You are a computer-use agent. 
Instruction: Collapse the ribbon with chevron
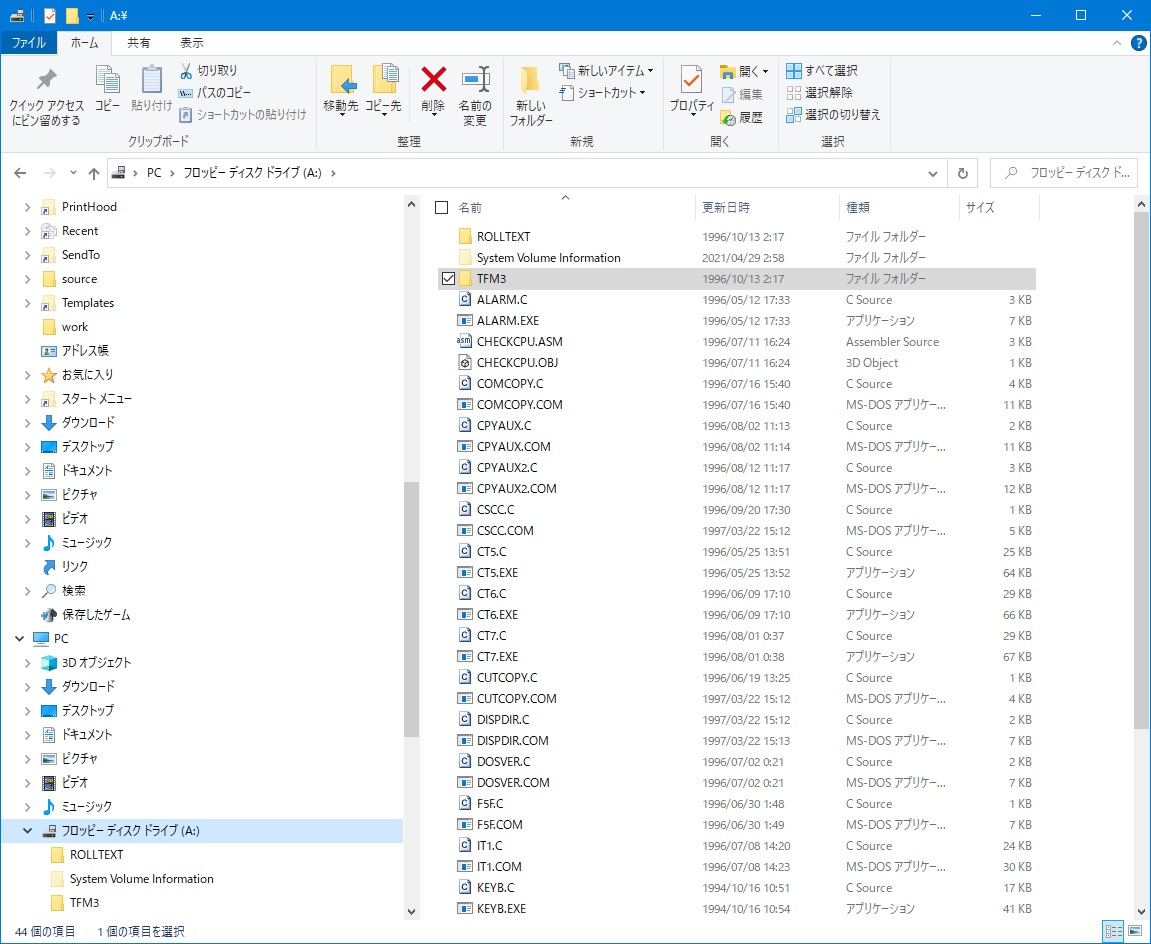coord(1116,43)
